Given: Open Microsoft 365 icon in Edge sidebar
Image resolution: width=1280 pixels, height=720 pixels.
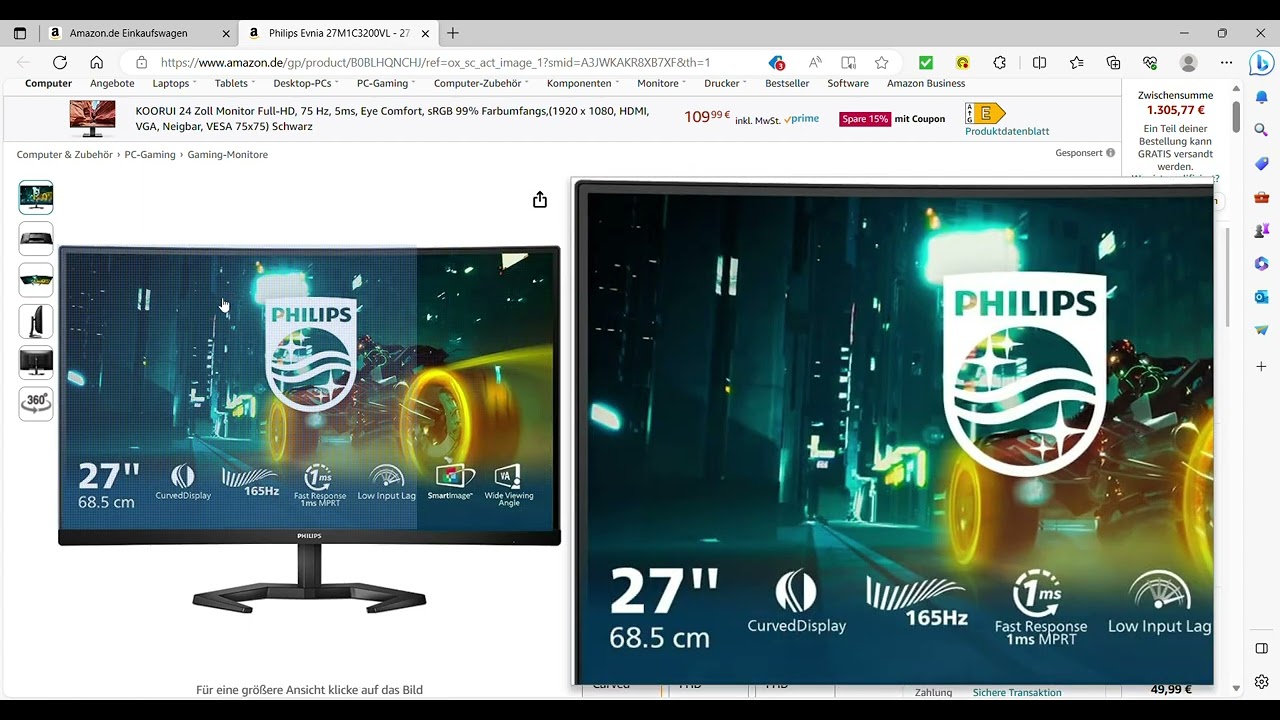Looking at the screenshot, I should (1262, 264).
